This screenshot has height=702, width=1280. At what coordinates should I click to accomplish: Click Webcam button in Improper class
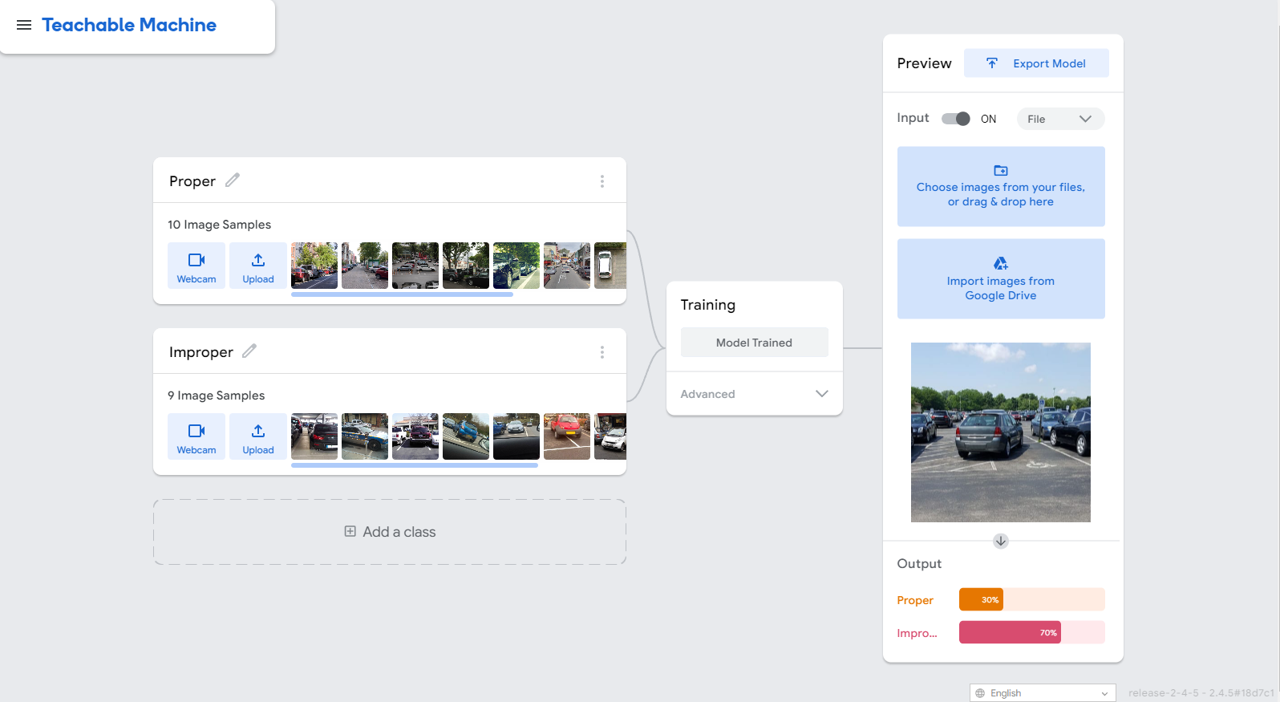pyautogui.click(x=196, y=437)
